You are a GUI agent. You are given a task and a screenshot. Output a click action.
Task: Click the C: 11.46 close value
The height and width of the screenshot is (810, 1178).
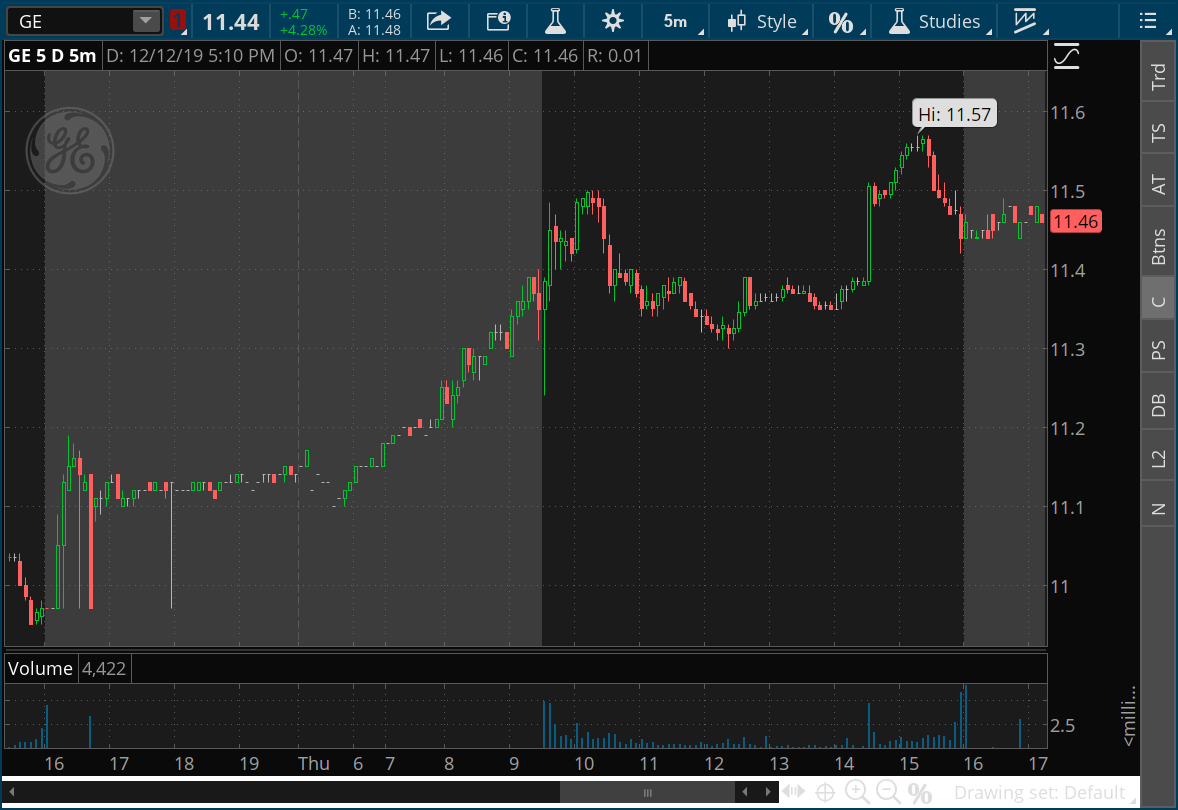(x=545, y=56)
